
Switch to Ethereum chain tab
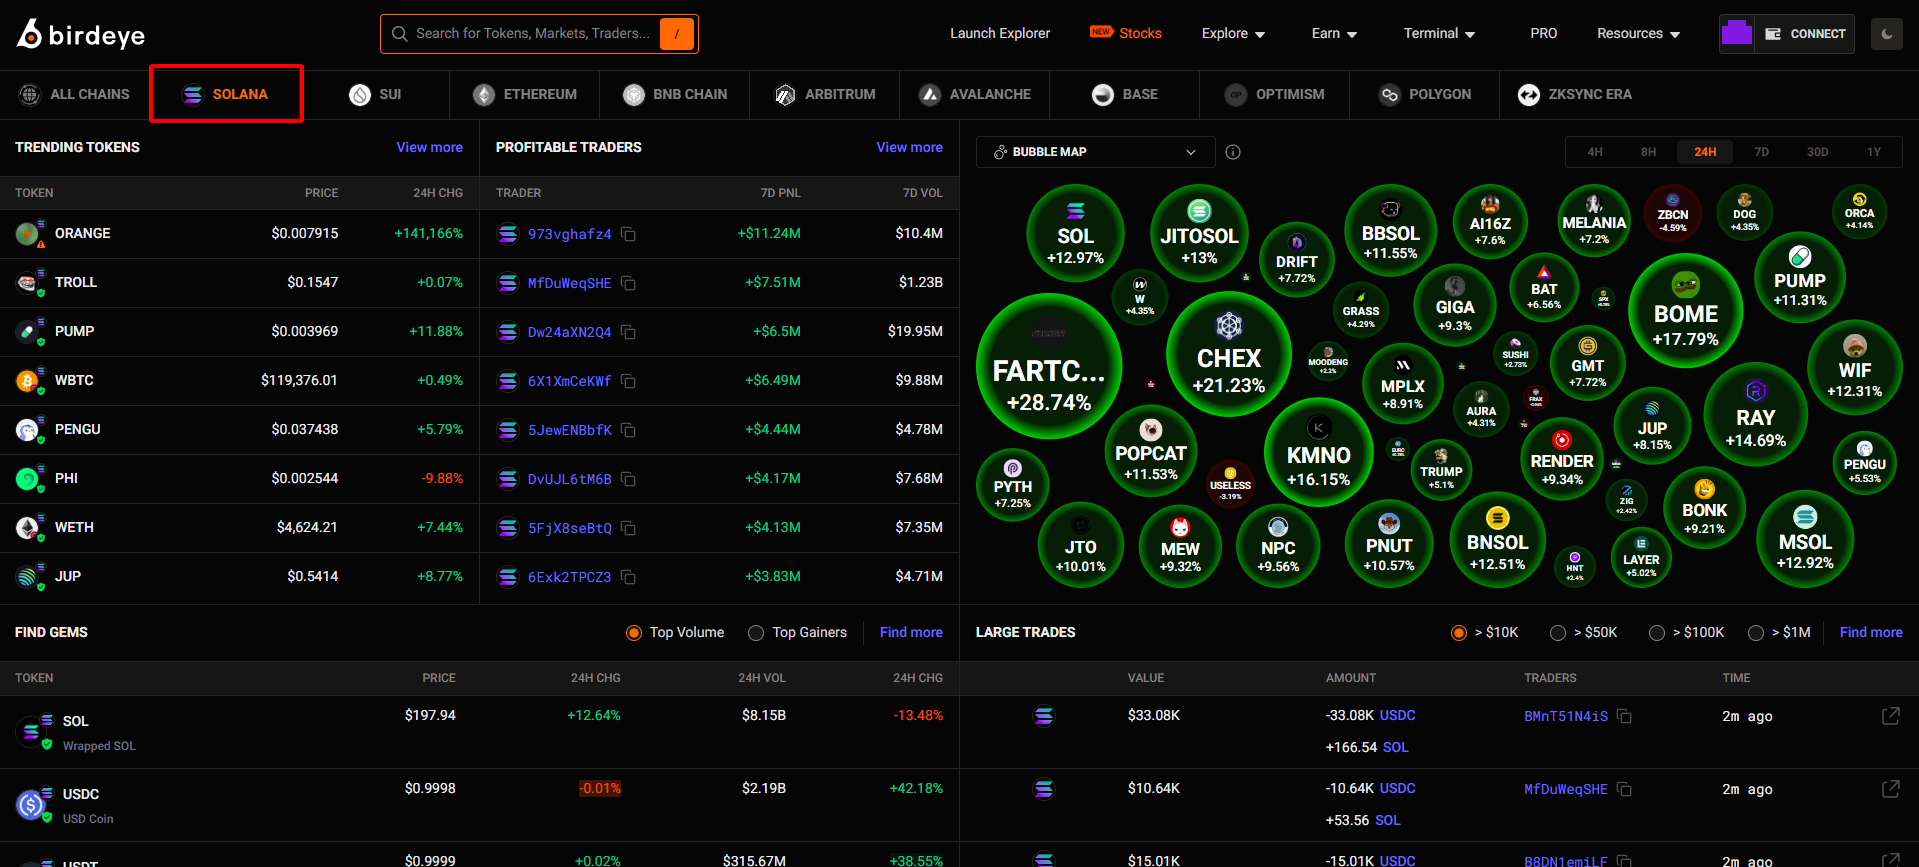coord(525,95)
